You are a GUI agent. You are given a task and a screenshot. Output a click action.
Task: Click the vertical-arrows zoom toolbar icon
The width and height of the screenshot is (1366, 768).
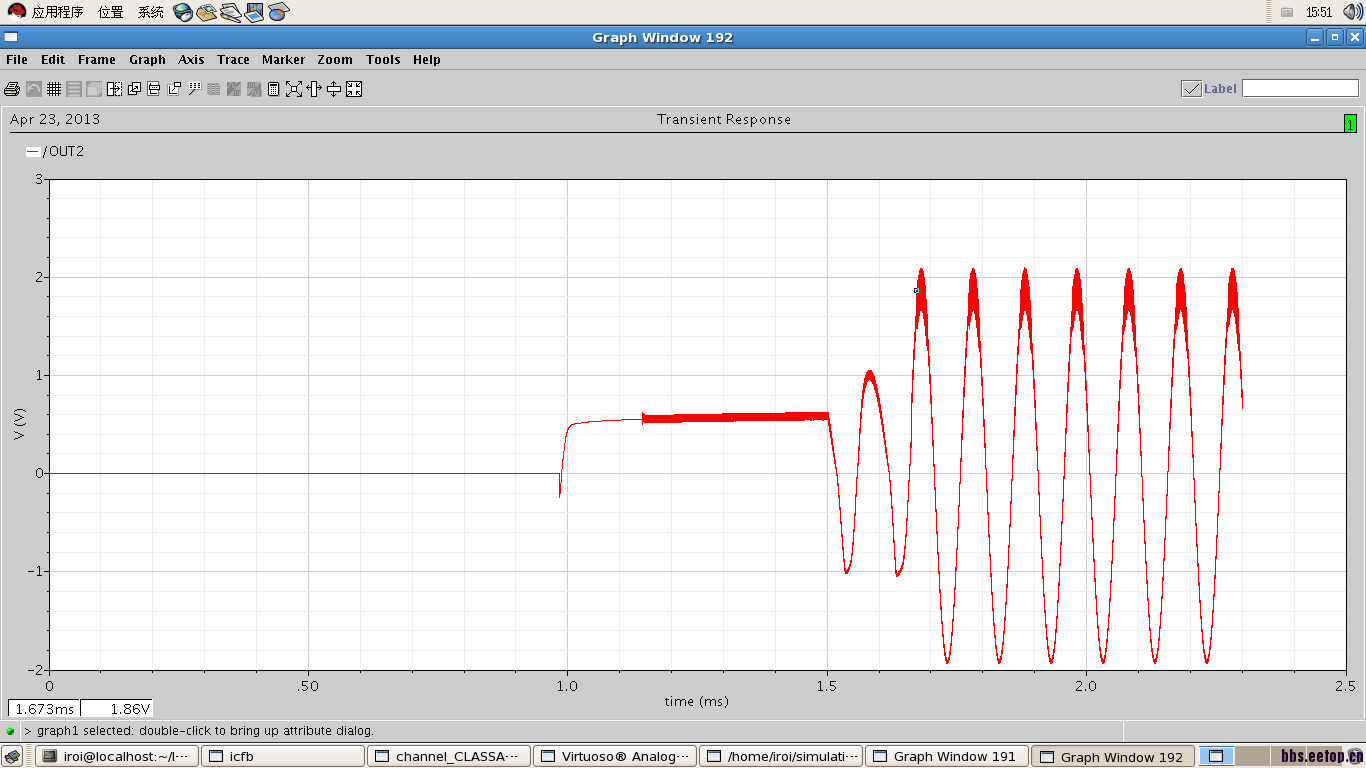click(334, 89)
